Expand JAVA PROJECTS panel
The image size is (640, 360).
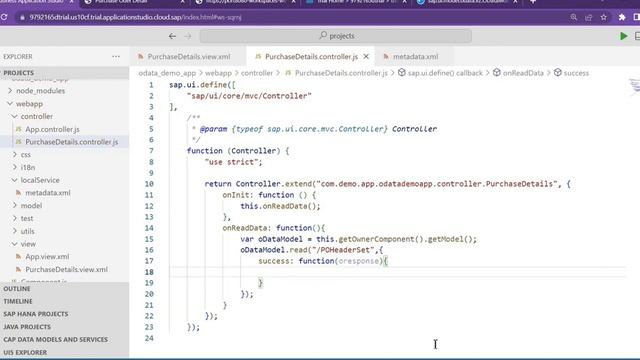[64, 327]
